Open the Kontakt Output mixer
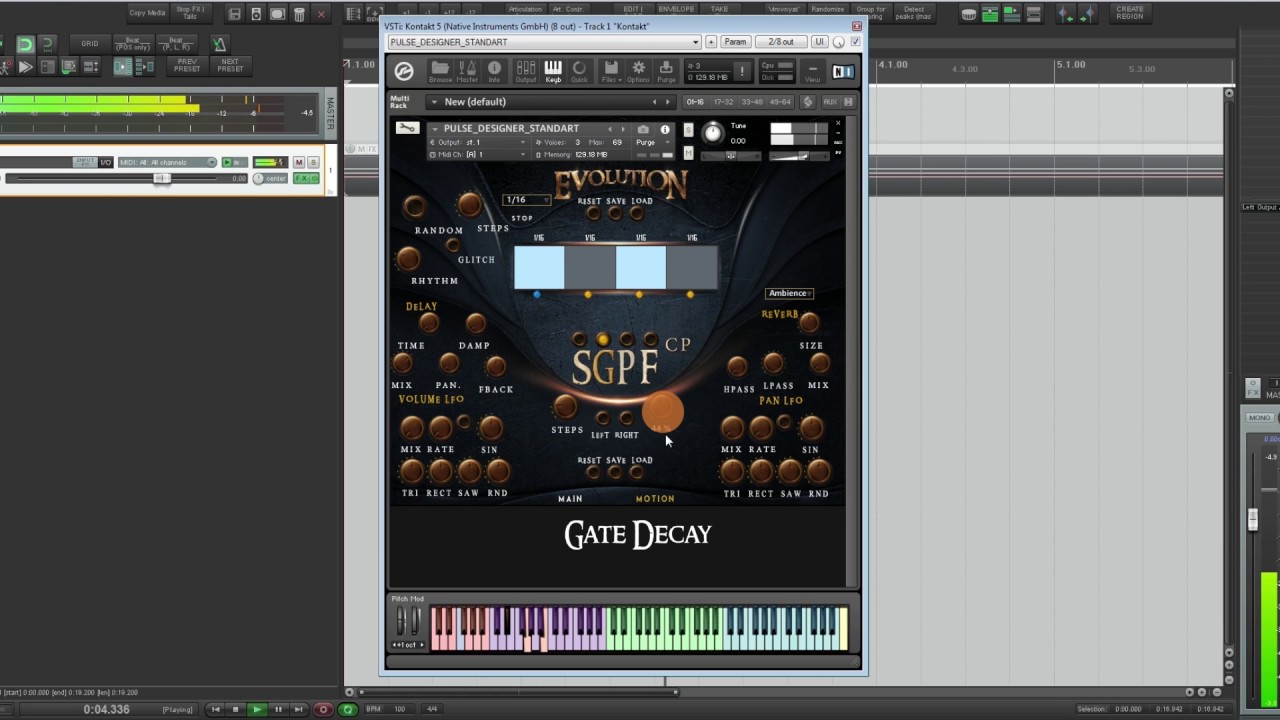Screen dimensions: 1280x720 pos(525,71)
